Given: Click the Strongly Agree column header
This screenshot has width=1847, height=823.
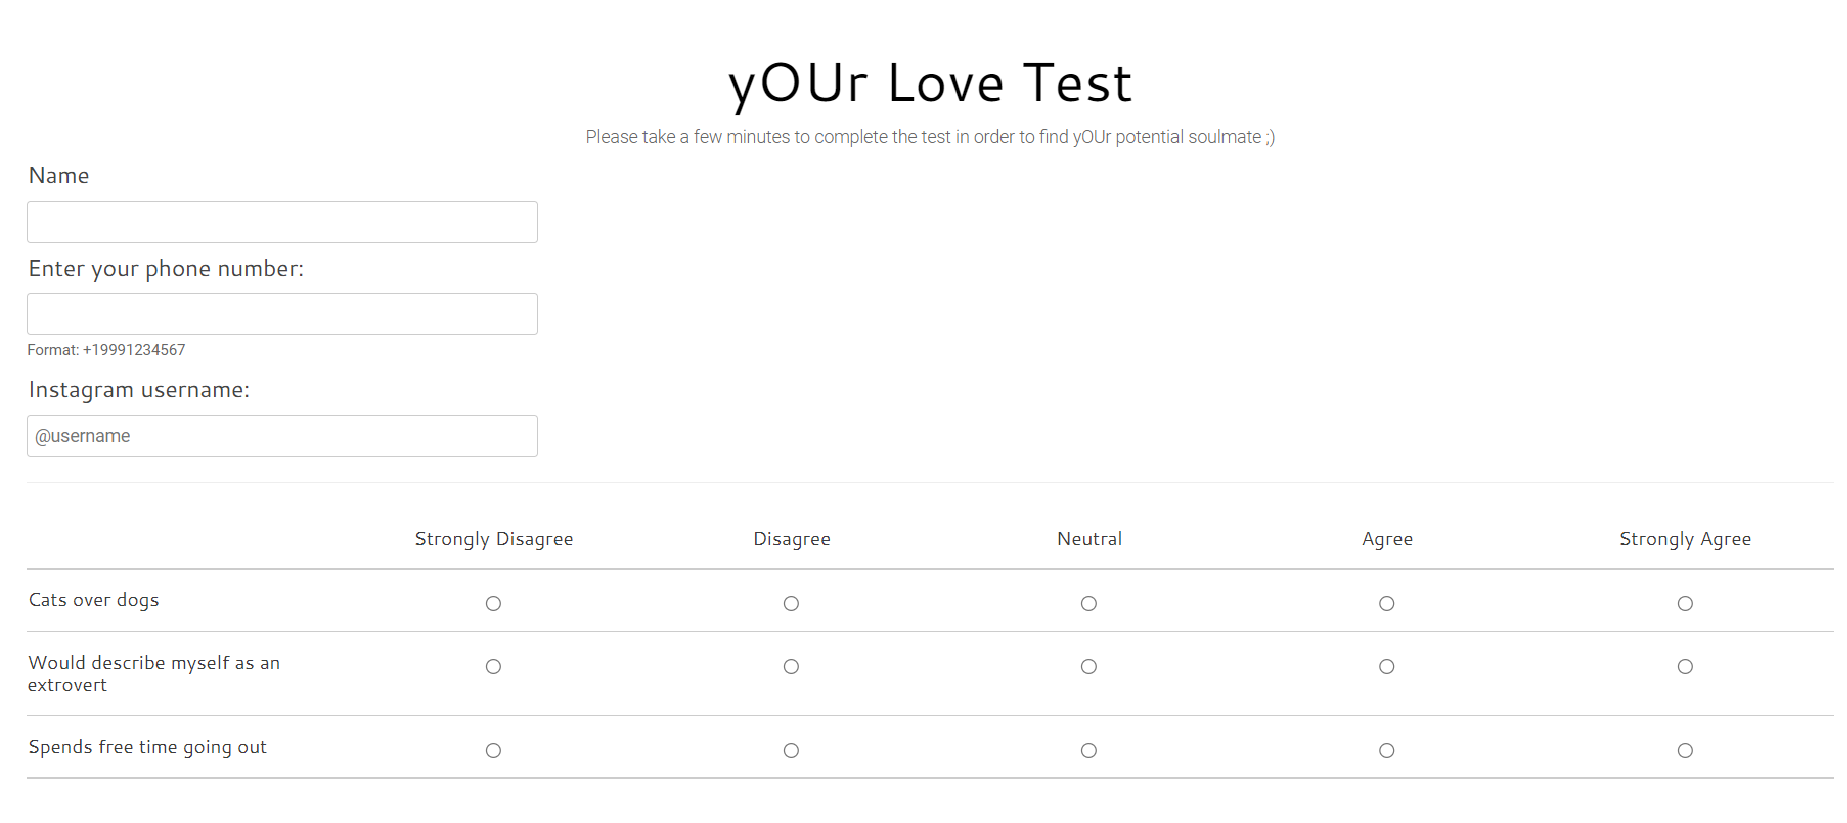Looking at the screenshot, I should [1685, 539].
